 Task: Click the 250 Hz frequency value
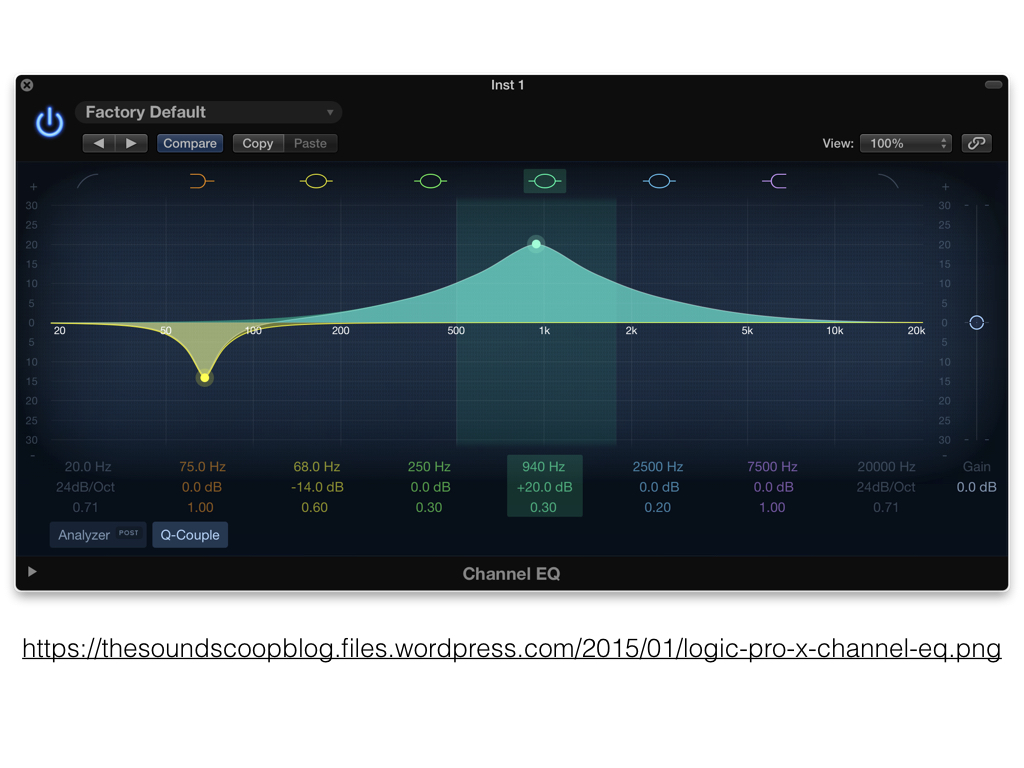(x=429, y=466)
